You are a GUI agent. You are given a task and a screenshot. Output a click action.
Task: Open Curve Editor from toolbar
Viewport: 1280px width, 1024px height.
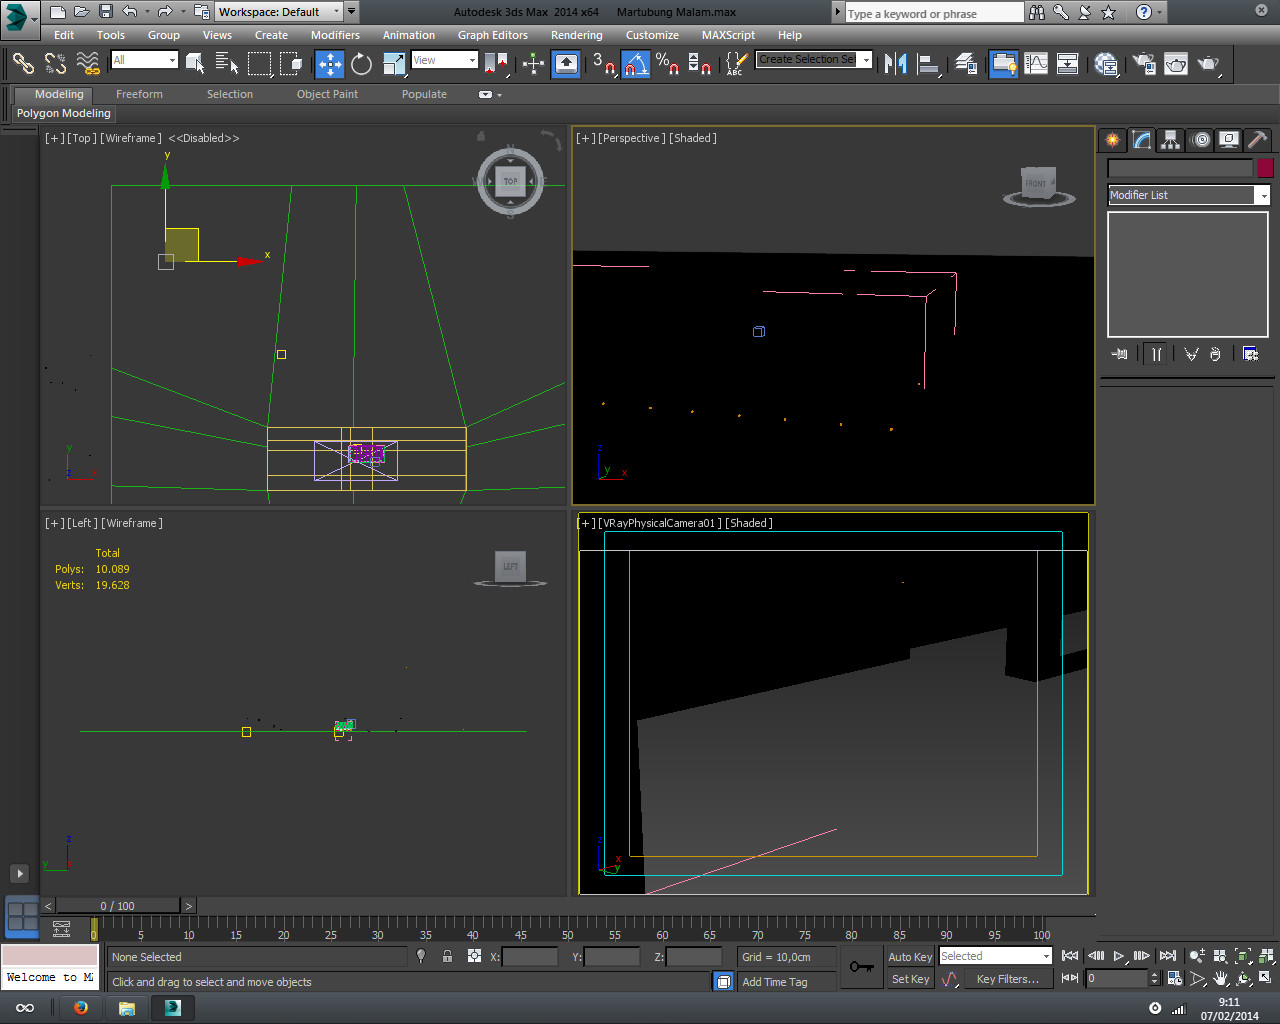(x=1036, y=64)
